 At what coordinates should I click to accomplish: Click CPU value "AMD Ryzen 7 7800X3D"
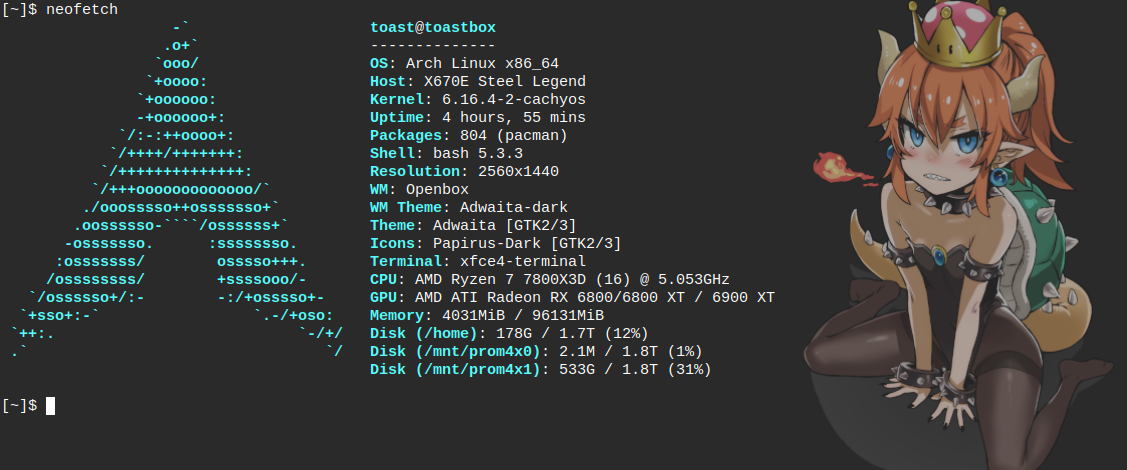[500, 280]
